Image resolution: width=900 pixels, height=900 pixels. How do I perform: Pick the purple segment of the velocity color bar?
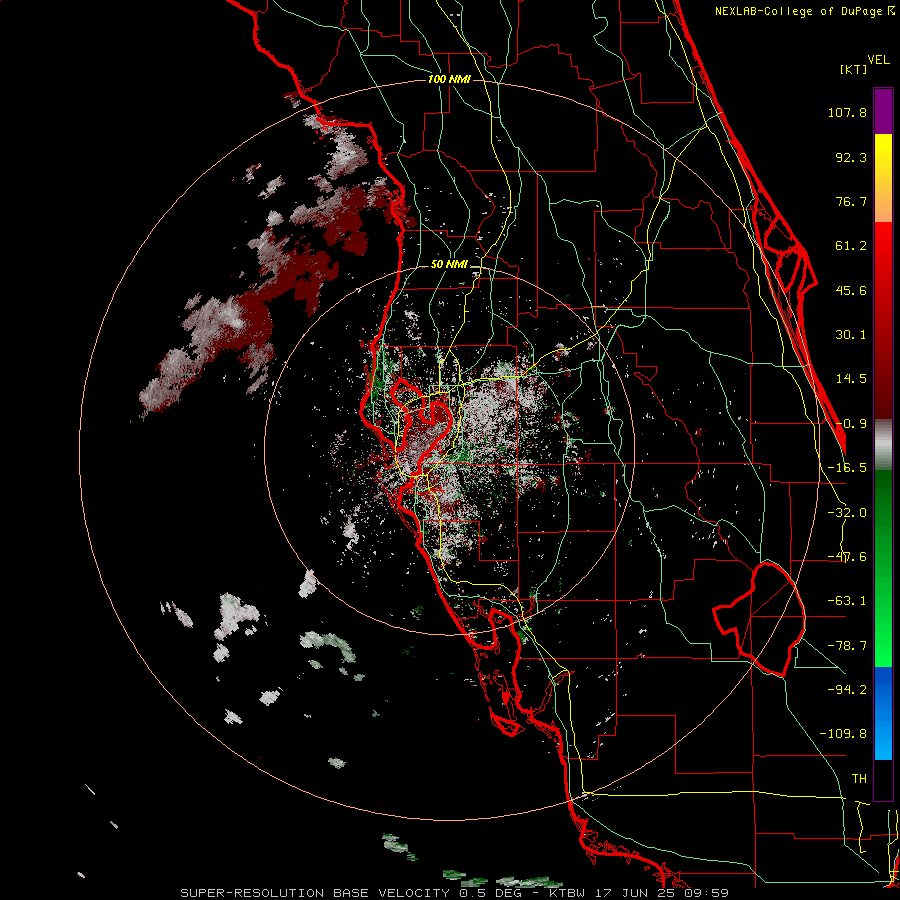(883, 111)
